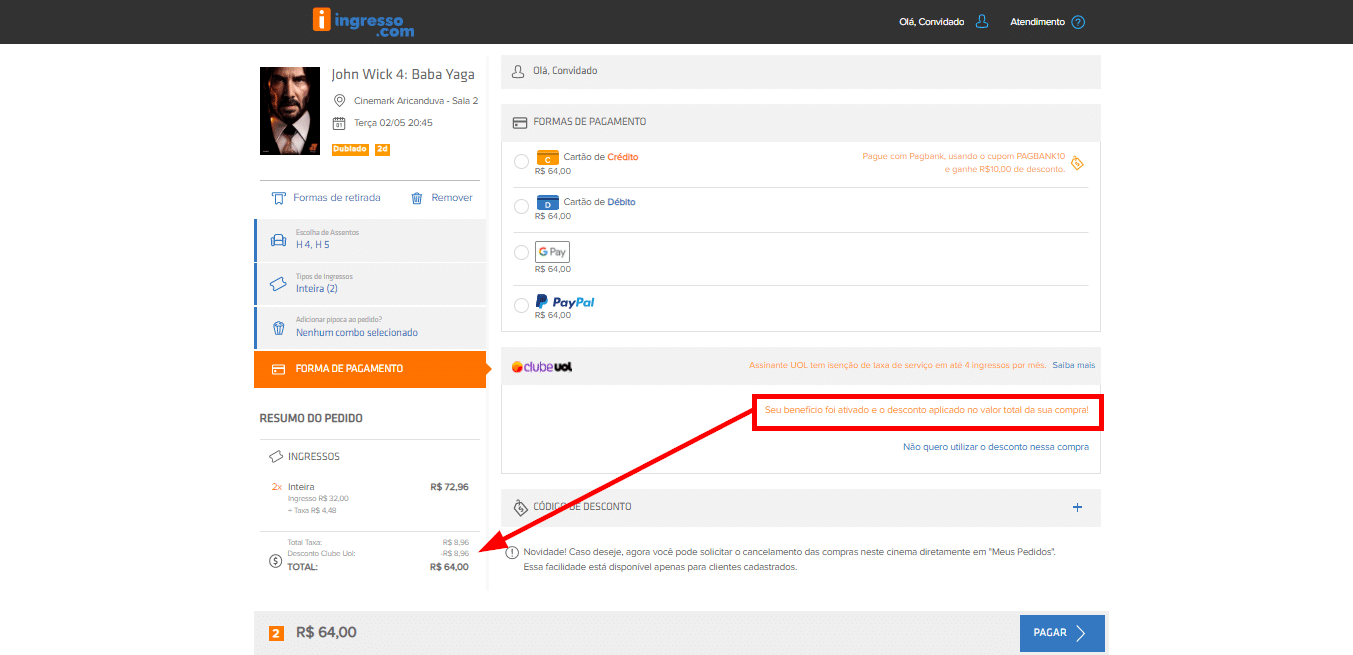1353x655 pixels.
Task: Click the Cinemark Aricanduva - Sala 2 text
Action: (x=416, y=100)
